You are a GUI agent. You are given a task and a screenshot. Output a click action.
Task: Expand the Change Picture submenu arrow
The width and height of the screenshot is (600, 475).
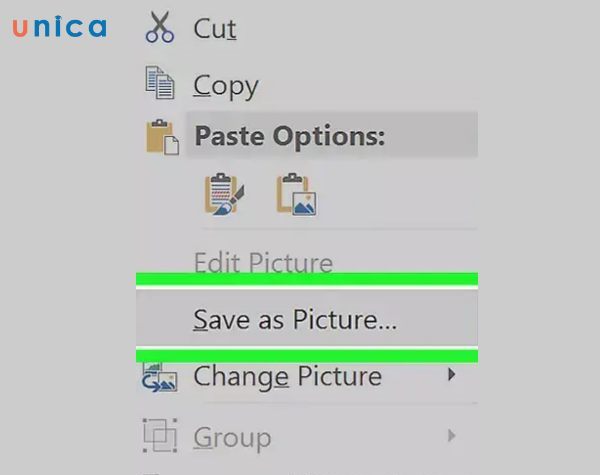(452, 376)
